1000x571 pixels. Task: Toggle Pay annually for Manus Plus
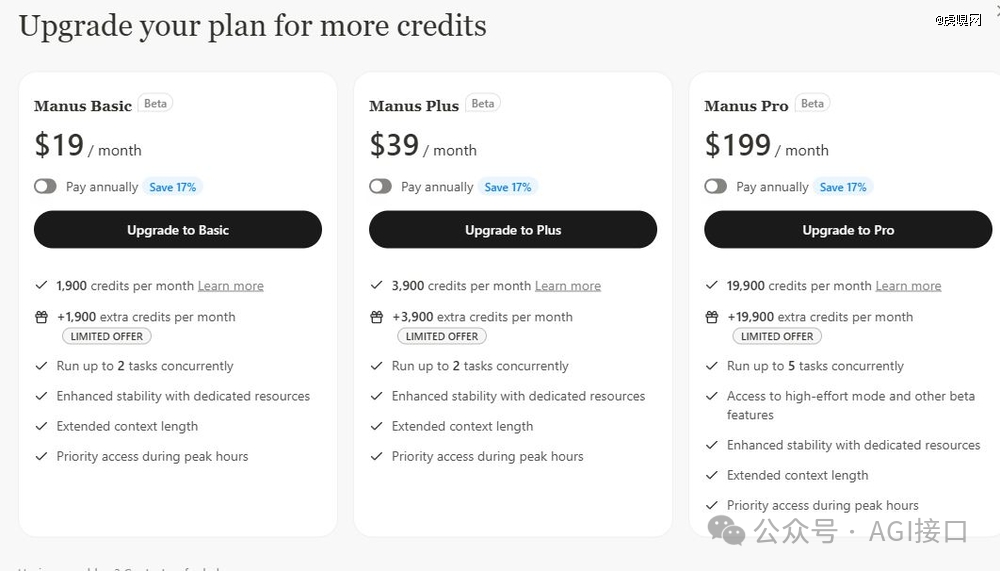click(x=380, y=186)
